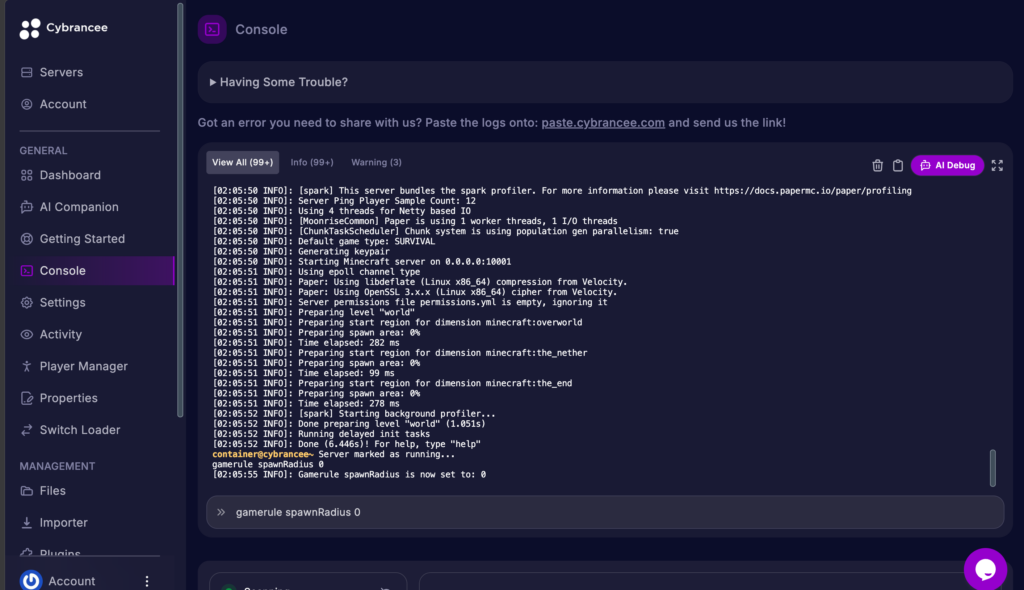Click the Dashboard grid icon

(27, 175)
